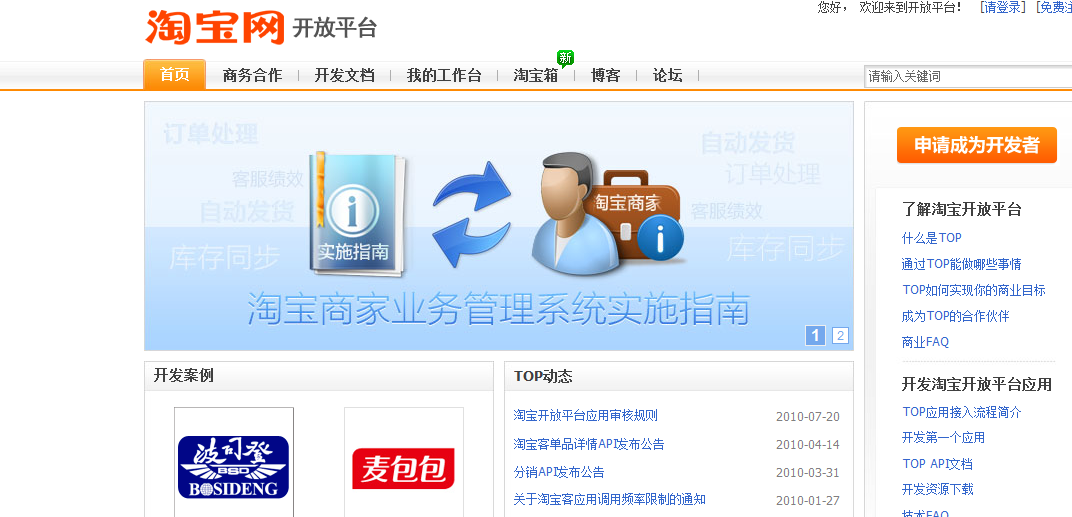Open the TOP应用接入流程简介 link

click(x=962, y=412)
